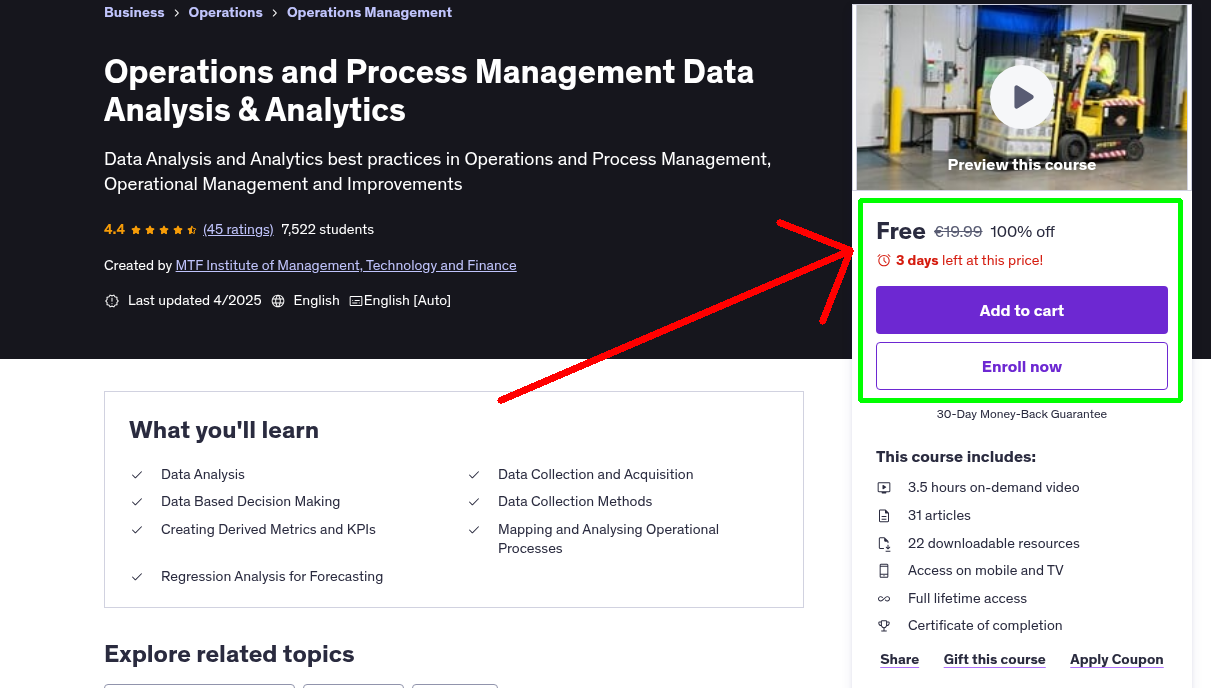Click Access on mobile and TV text

[986, 570]
